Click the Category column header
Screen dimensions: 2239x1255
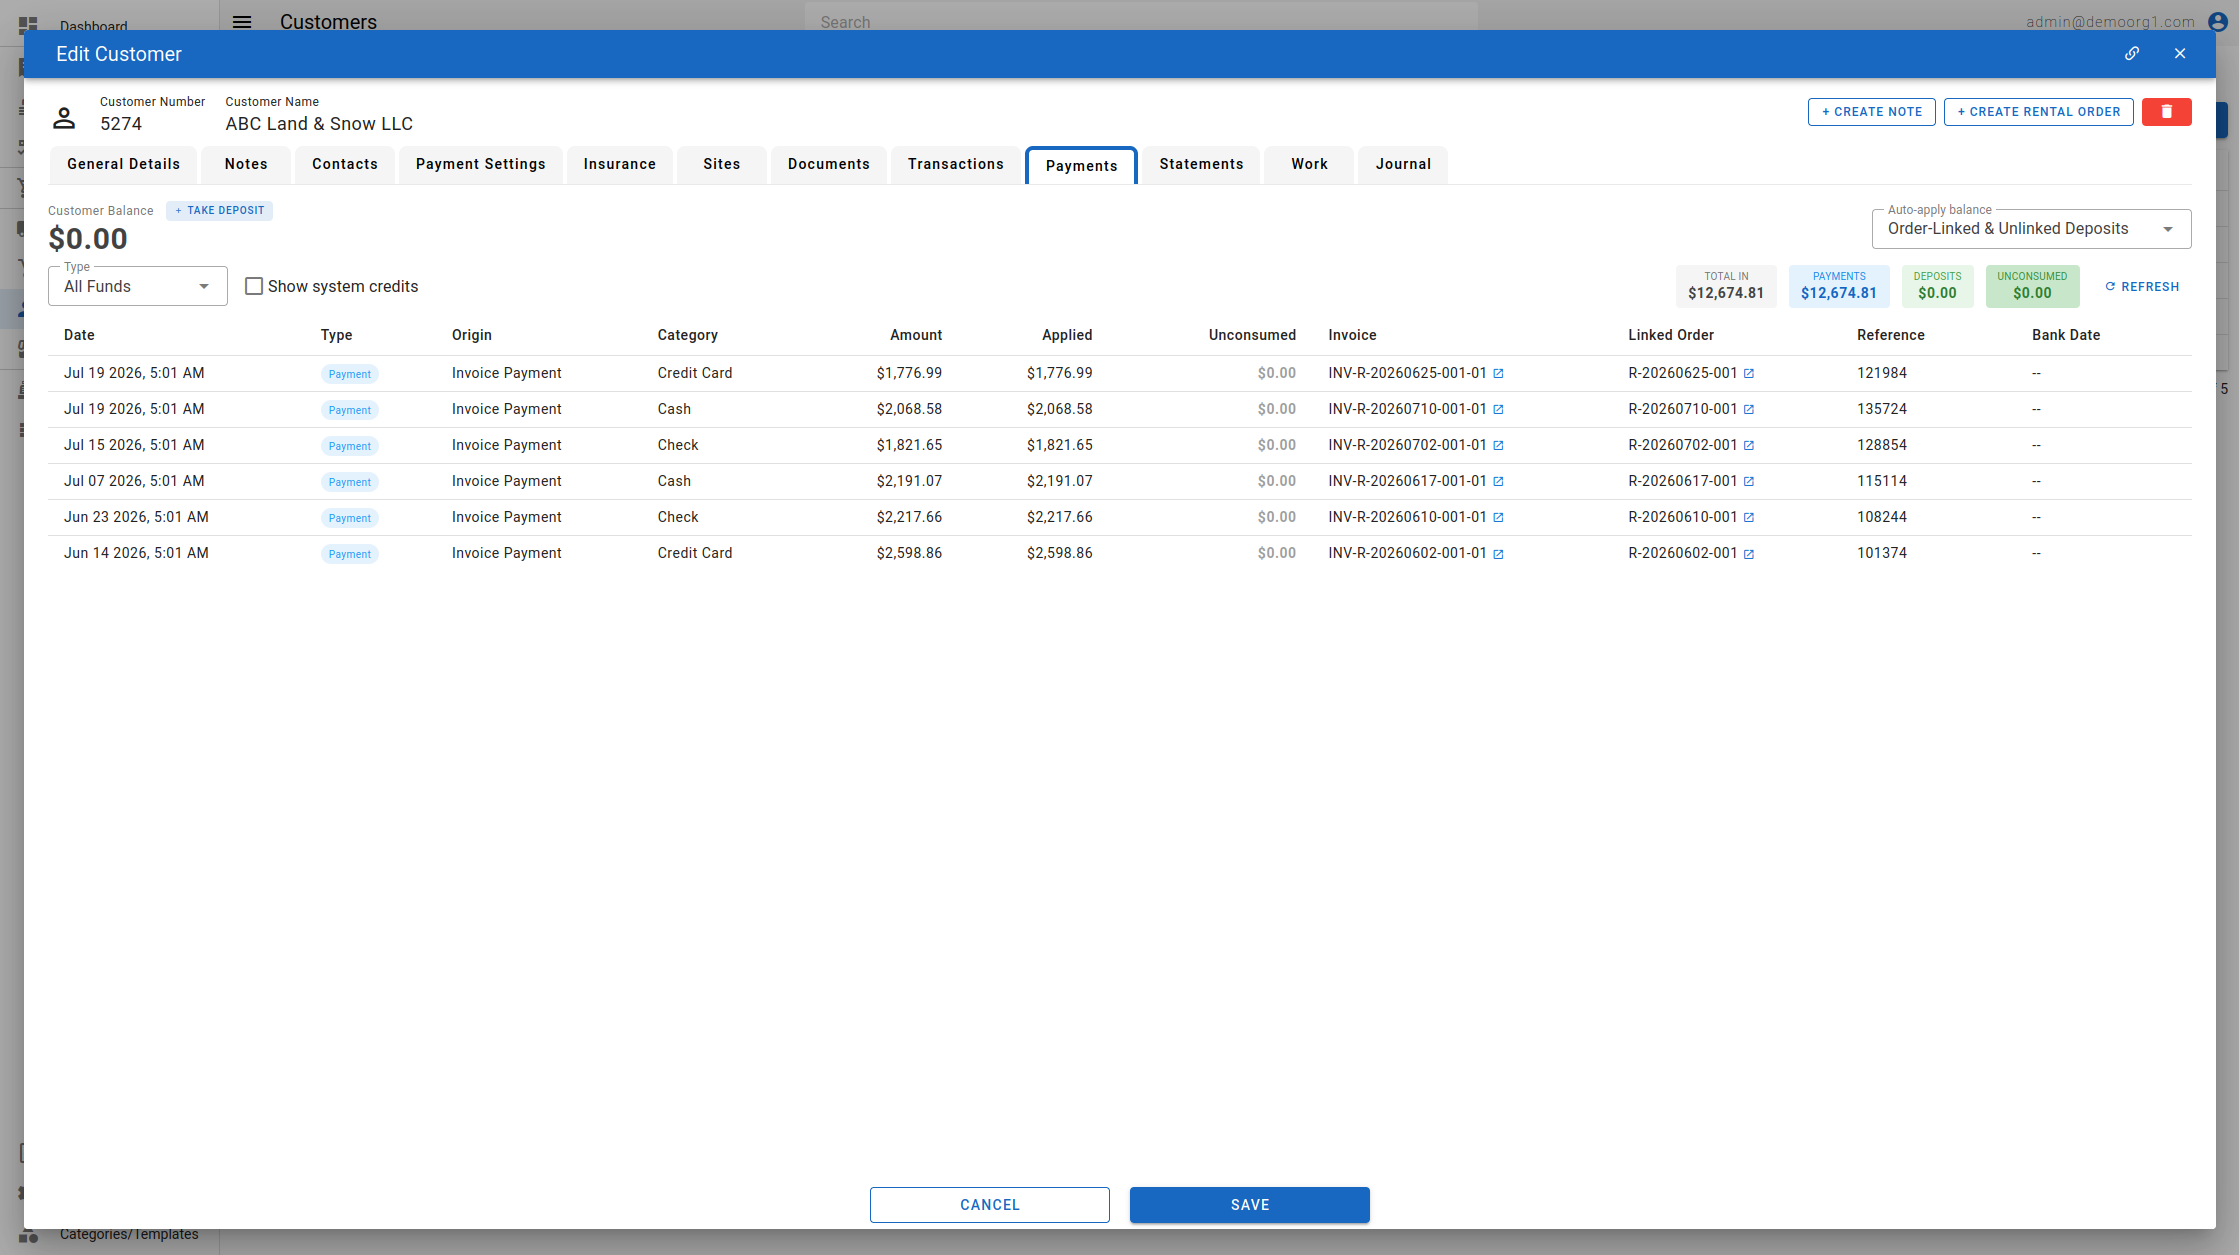coord(688,336)
